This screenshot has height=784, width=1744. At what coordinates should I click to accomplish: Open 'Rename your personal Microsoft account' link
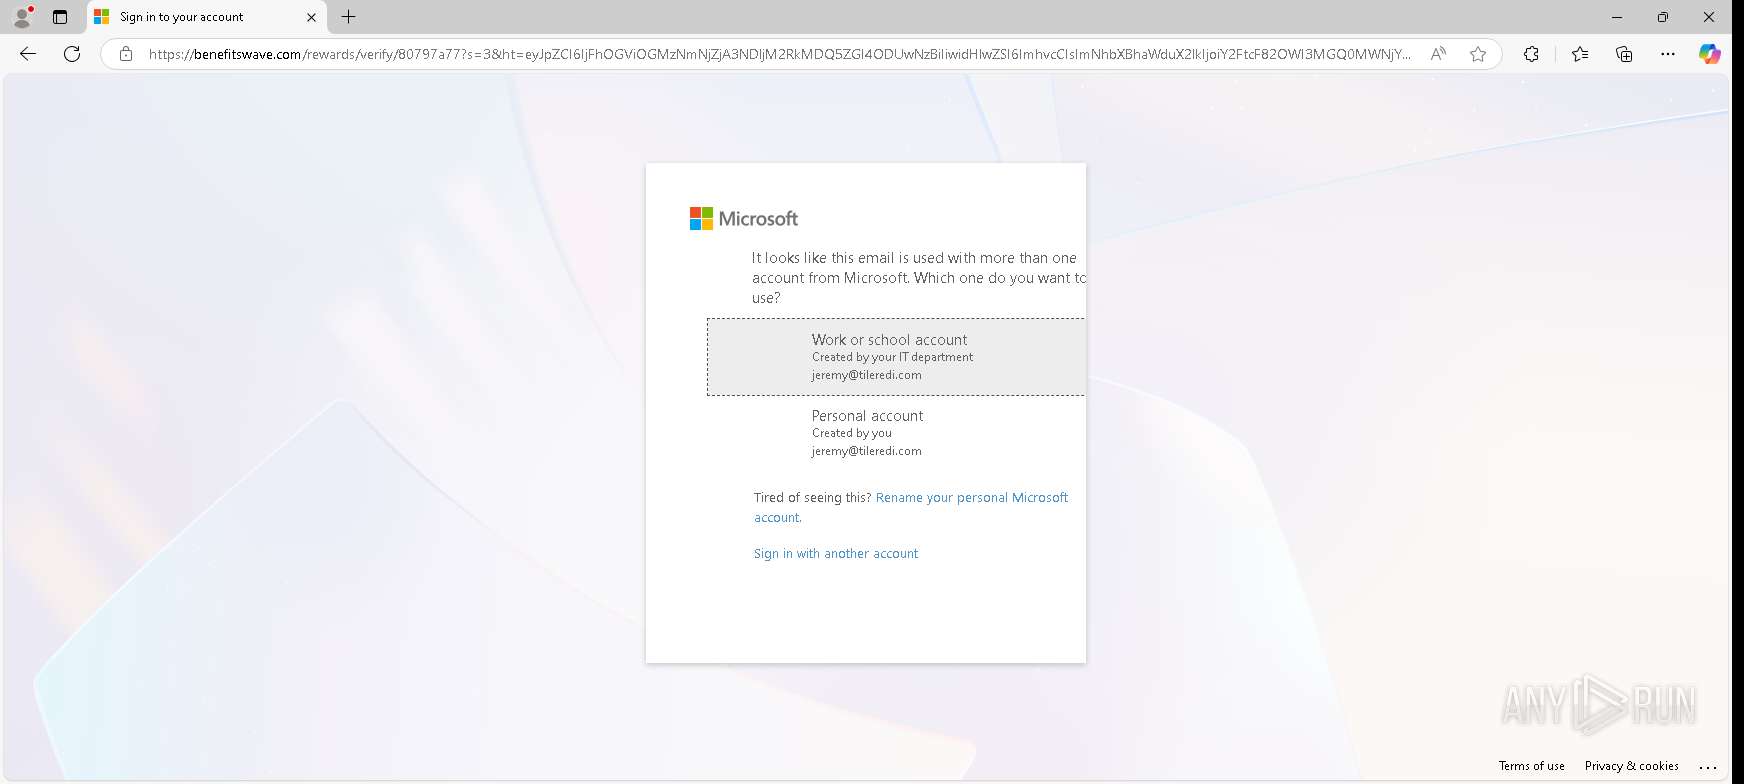911,507
